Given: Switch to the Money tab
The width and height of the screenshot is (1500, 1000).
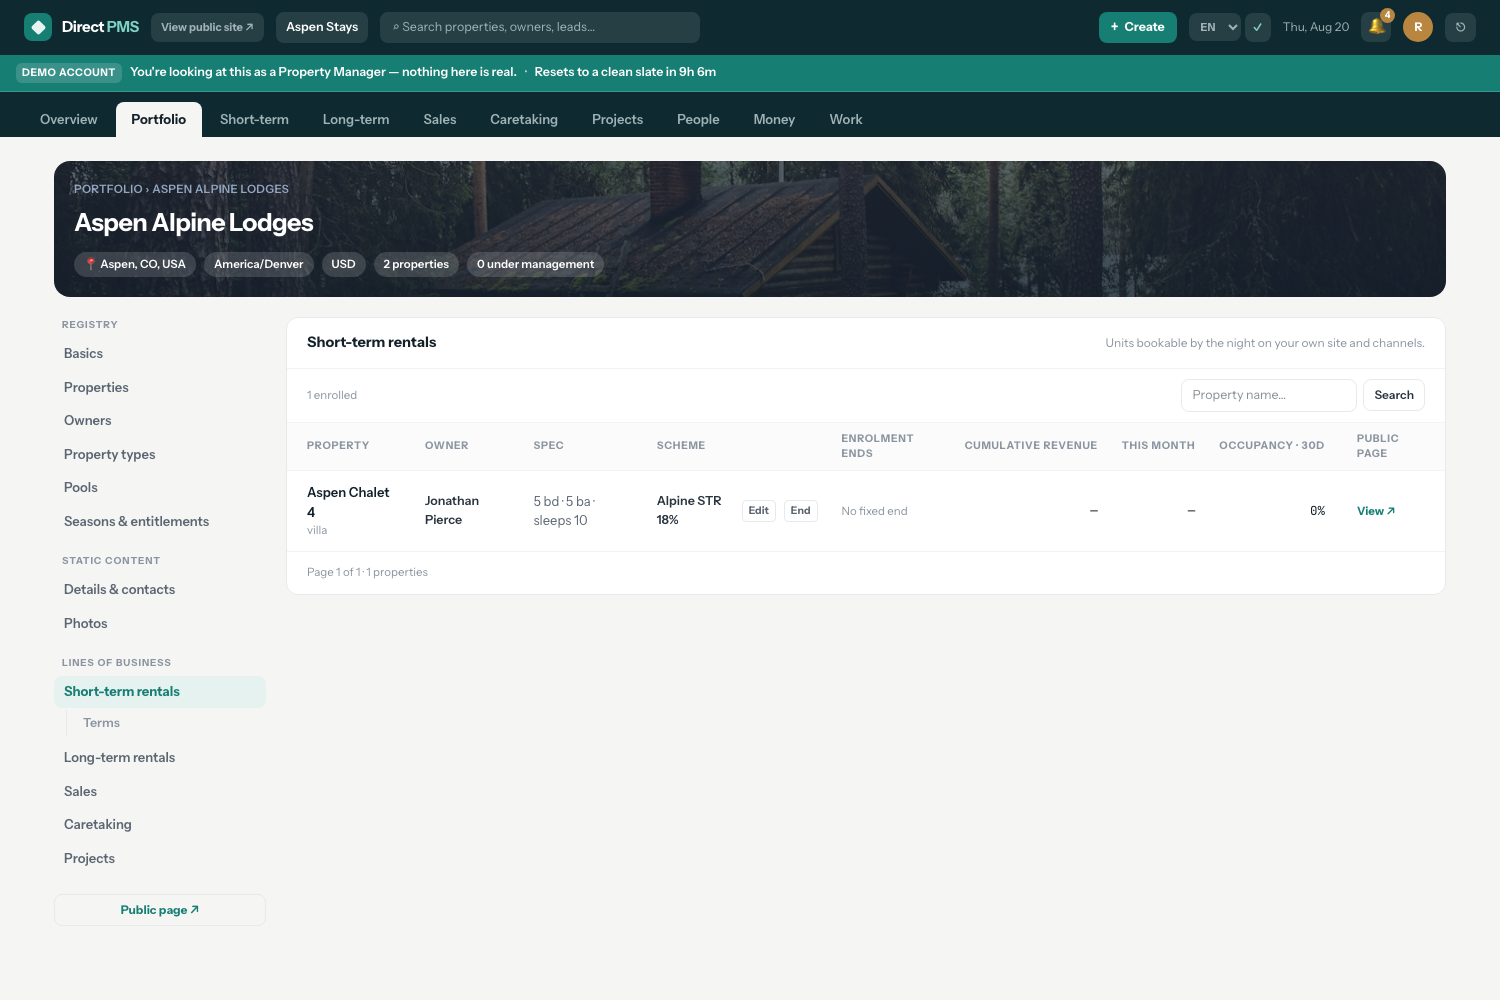Looking at the screenshot, I should (x=774, y=119).
